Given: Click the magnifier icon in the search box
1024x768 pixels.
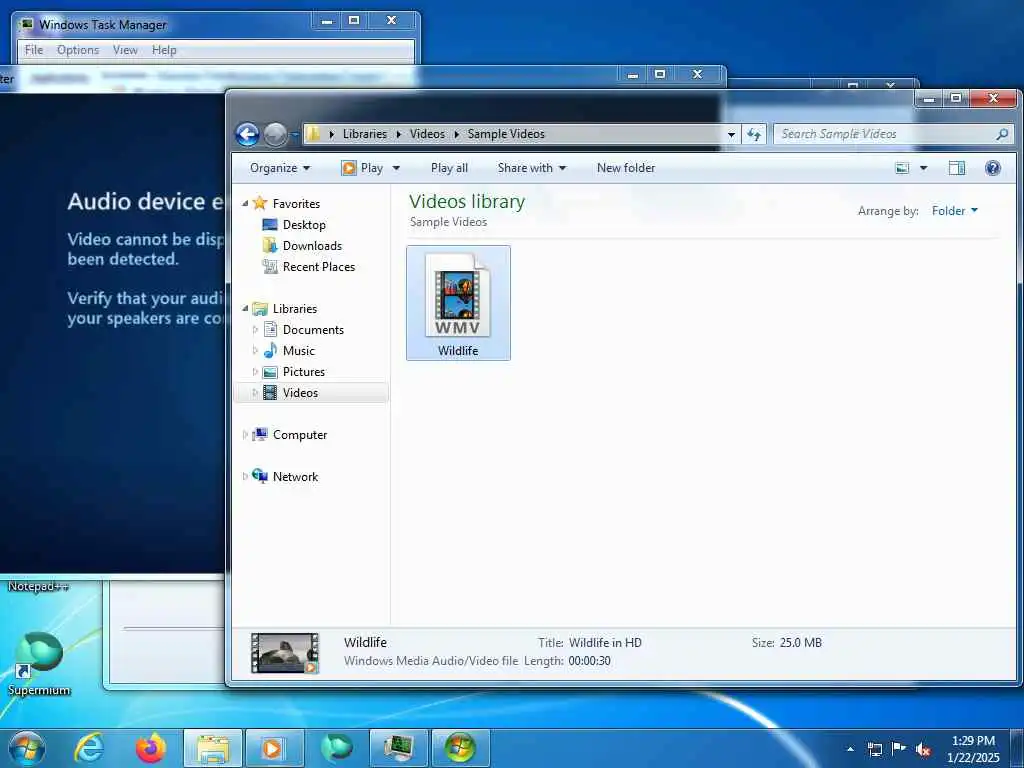Looking at the screenshot, I should 1002,134.
